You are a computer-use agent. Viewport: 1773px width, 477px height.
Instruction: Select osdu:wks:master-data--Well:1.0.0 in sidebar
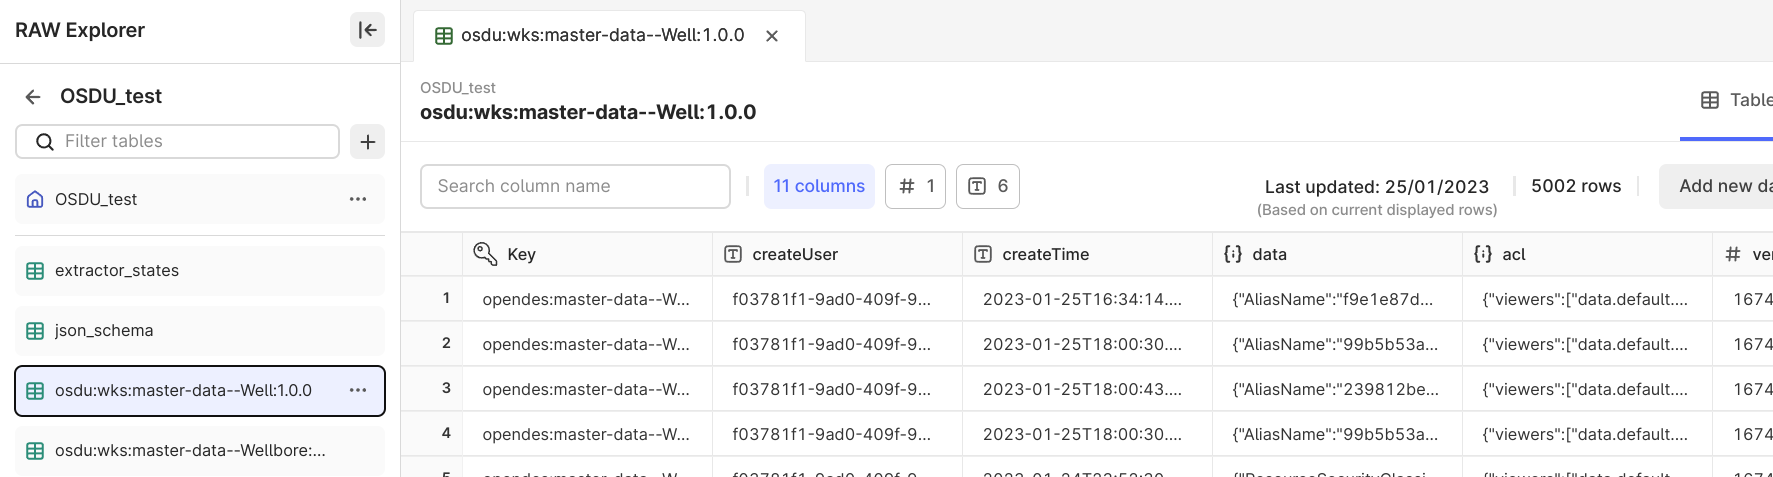(200, 391)
